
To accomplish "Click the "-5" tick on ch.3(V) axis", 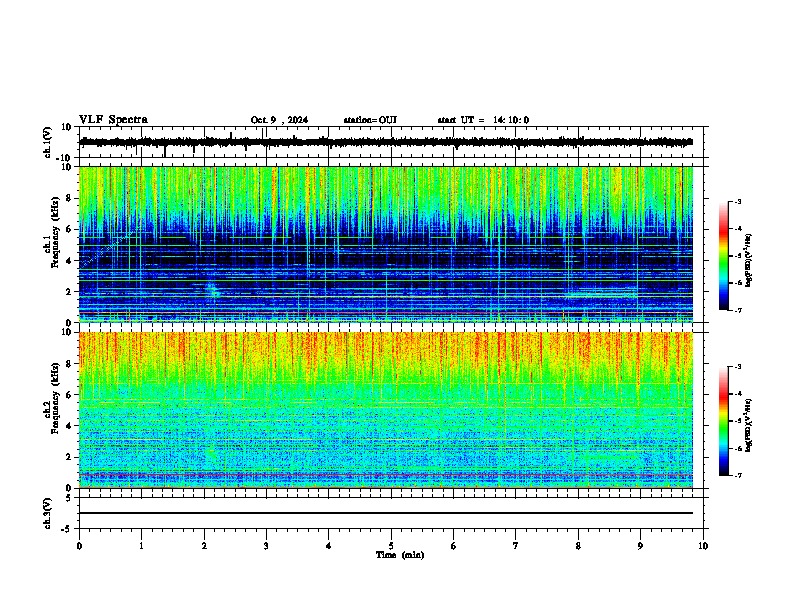I will (x=67, y=529).
